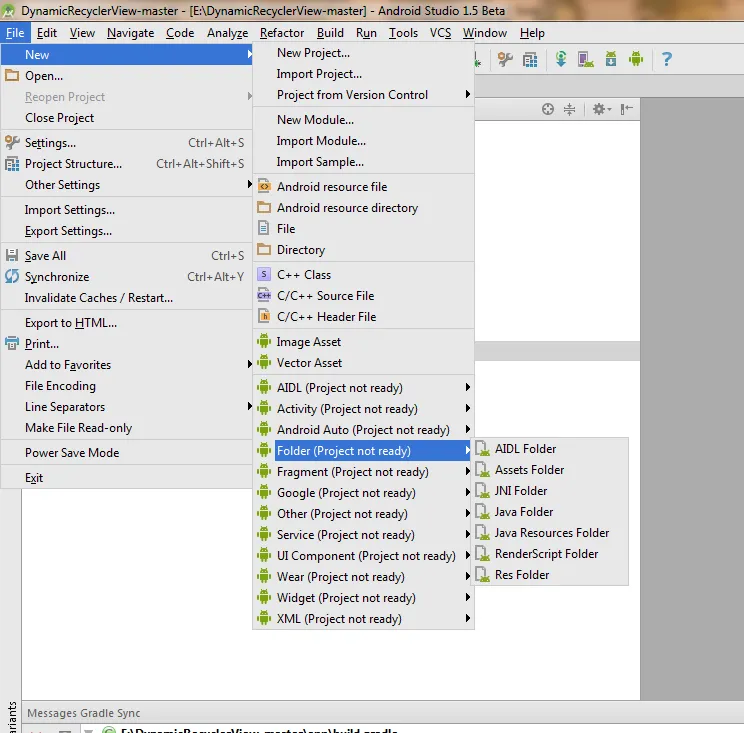Open the Android Device Monitor icon

pyautogui.click(x=636, y=59)
